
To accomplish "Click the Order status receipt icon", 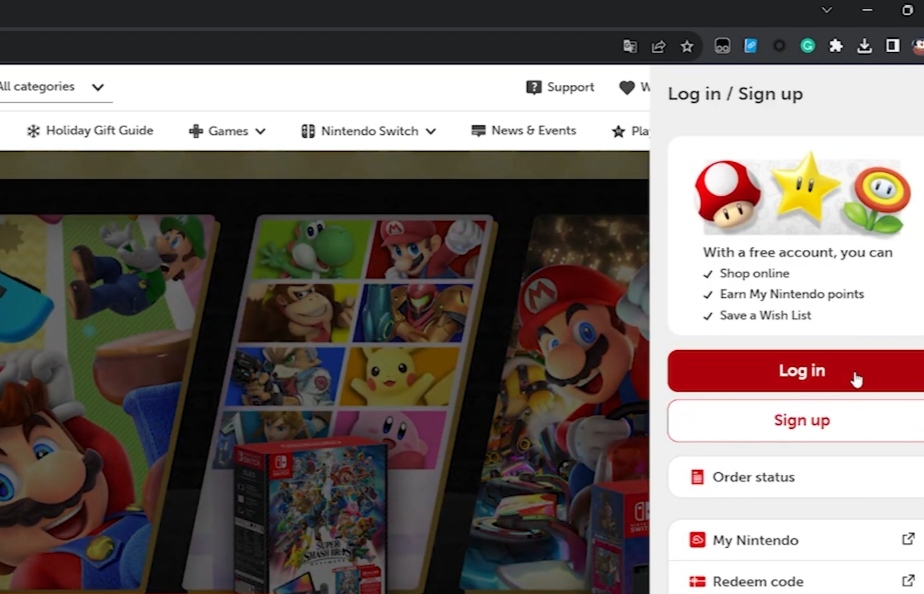I will (x=697, y=477).
